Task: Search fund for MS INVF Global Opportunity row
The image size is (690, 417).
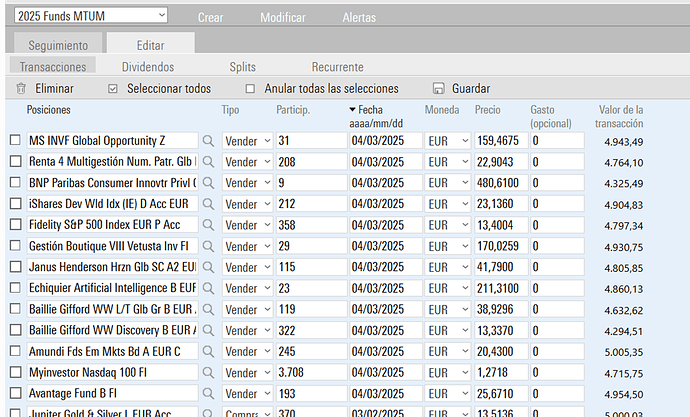Action: coord(208,141)
